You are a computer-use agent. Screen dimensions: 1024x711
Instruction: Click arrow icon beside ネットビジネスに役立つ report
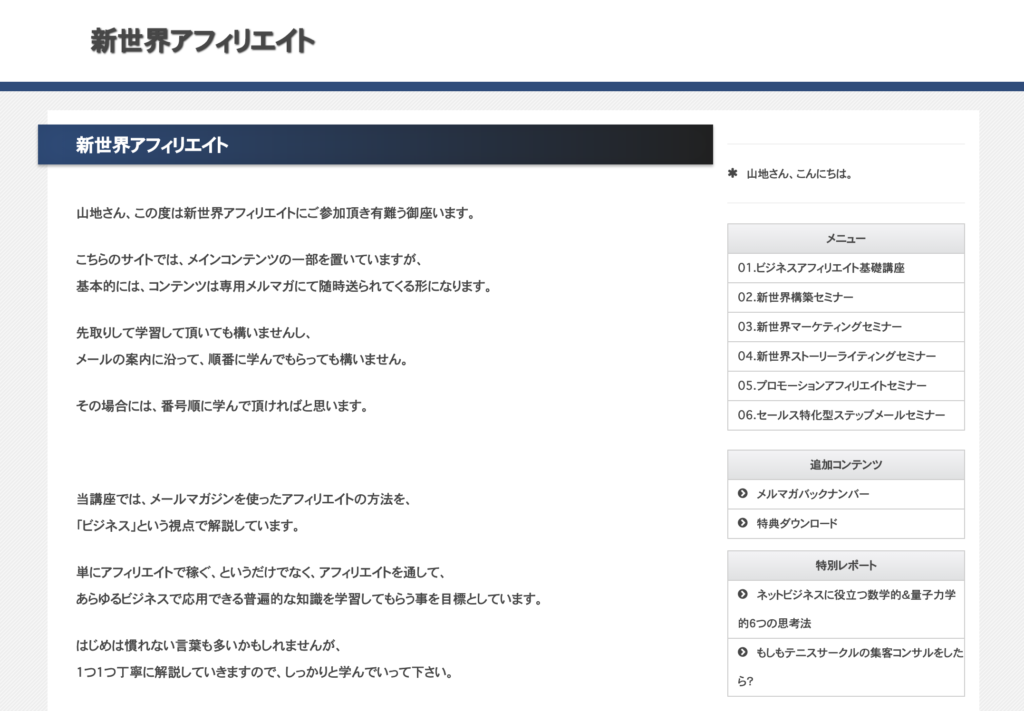(x=743, y=594)
